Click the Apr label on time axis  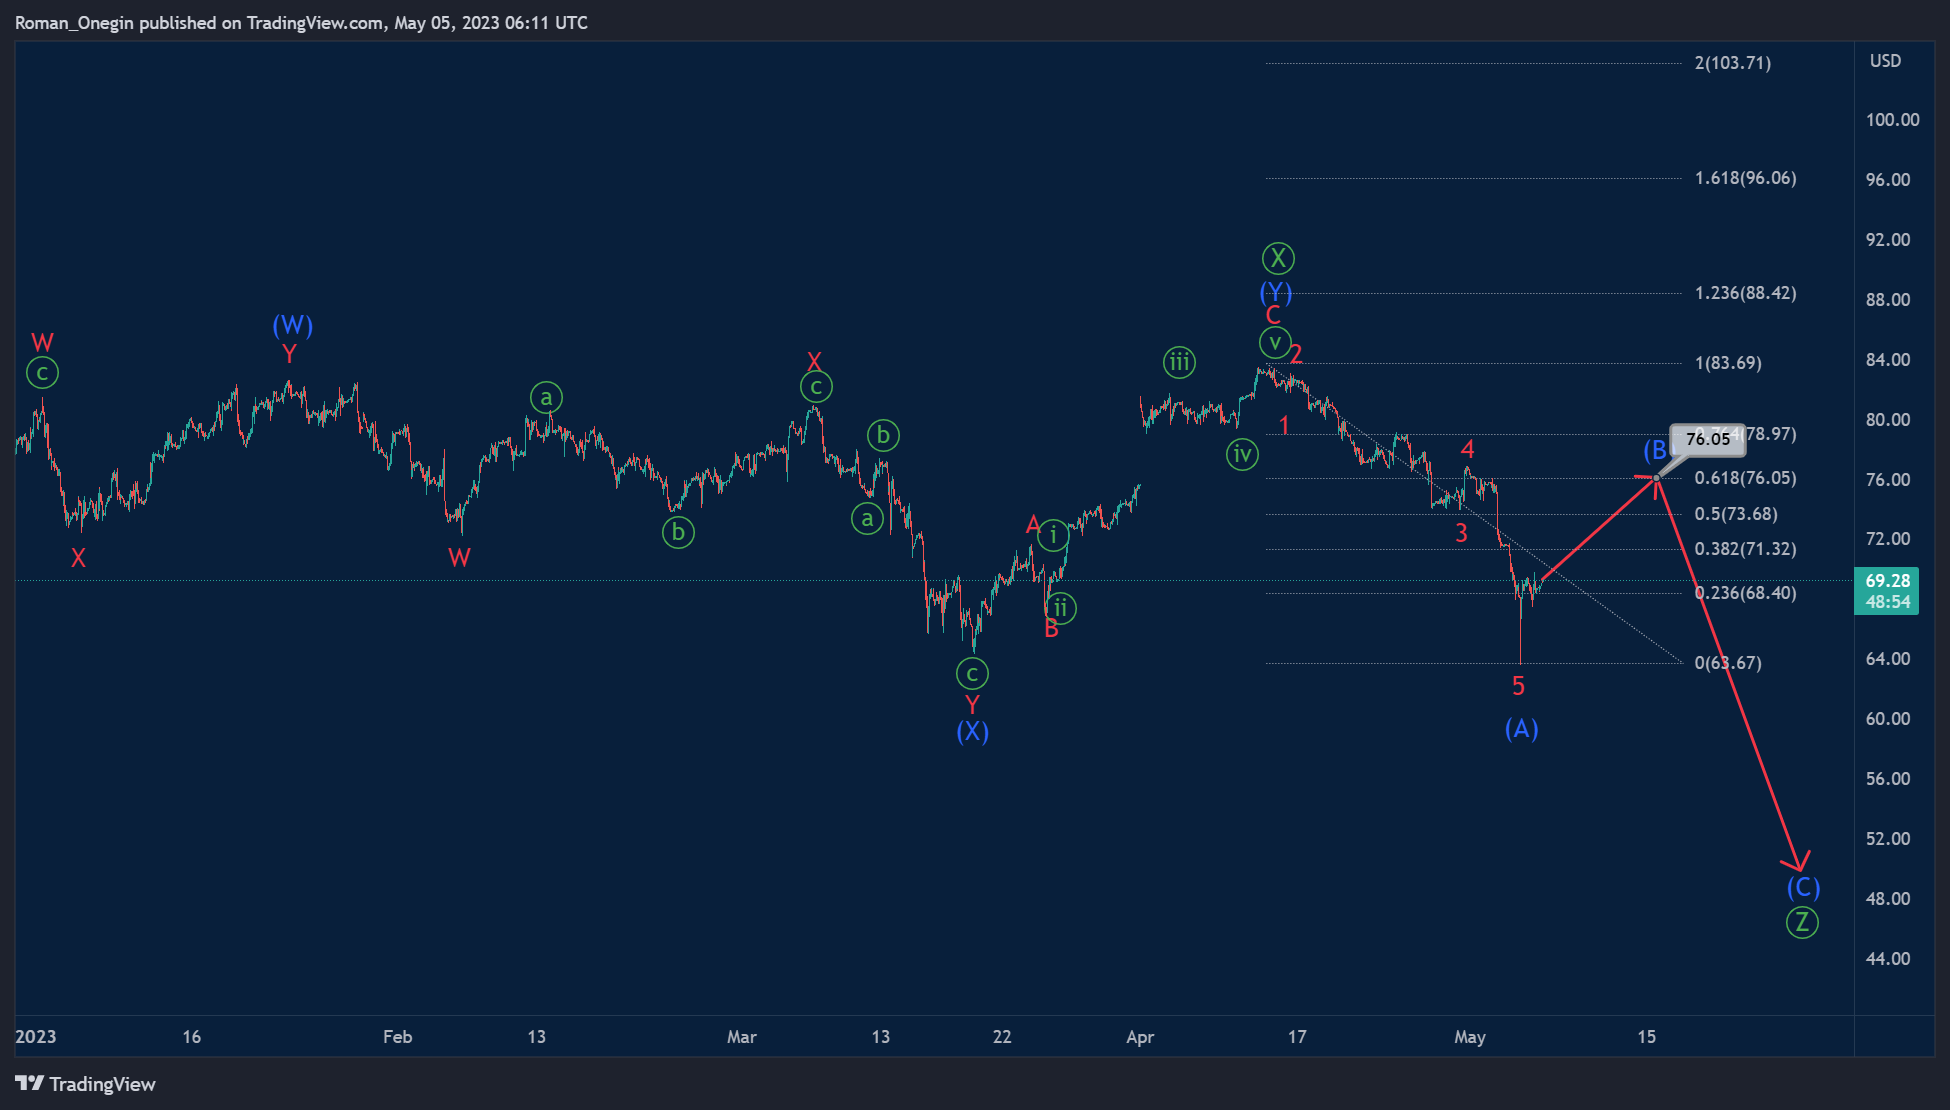tap(1140, 1037)
